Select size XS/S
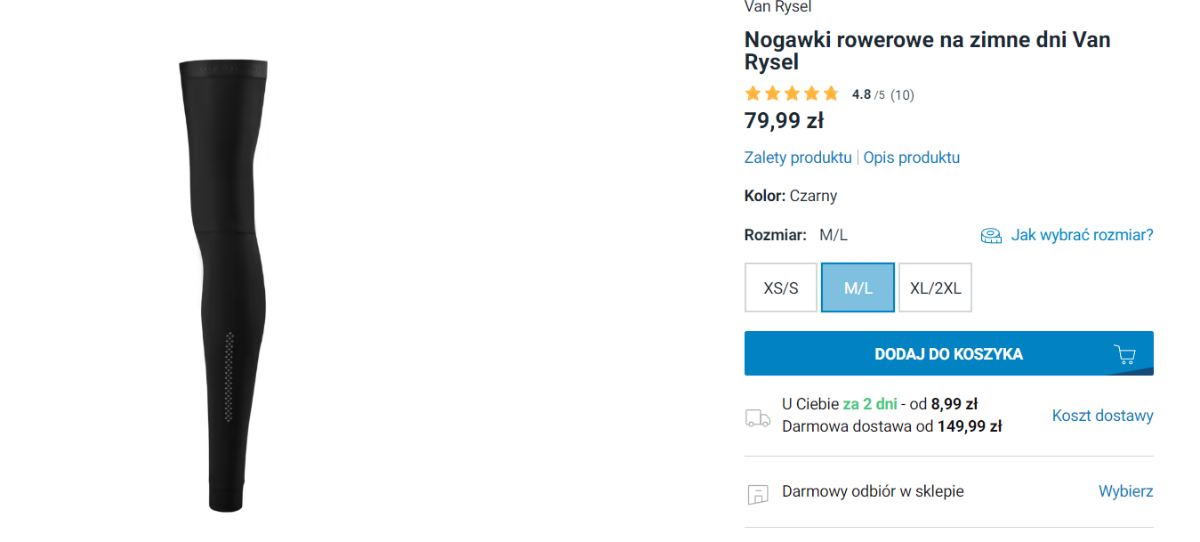Image resolution: width=1200 pixels, height=542 pixels. point(781,288)
